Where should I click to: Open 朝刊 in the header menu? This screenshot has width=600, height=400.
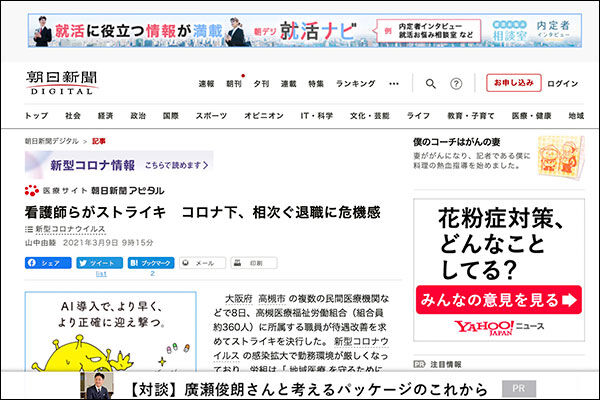pos(234,83)
